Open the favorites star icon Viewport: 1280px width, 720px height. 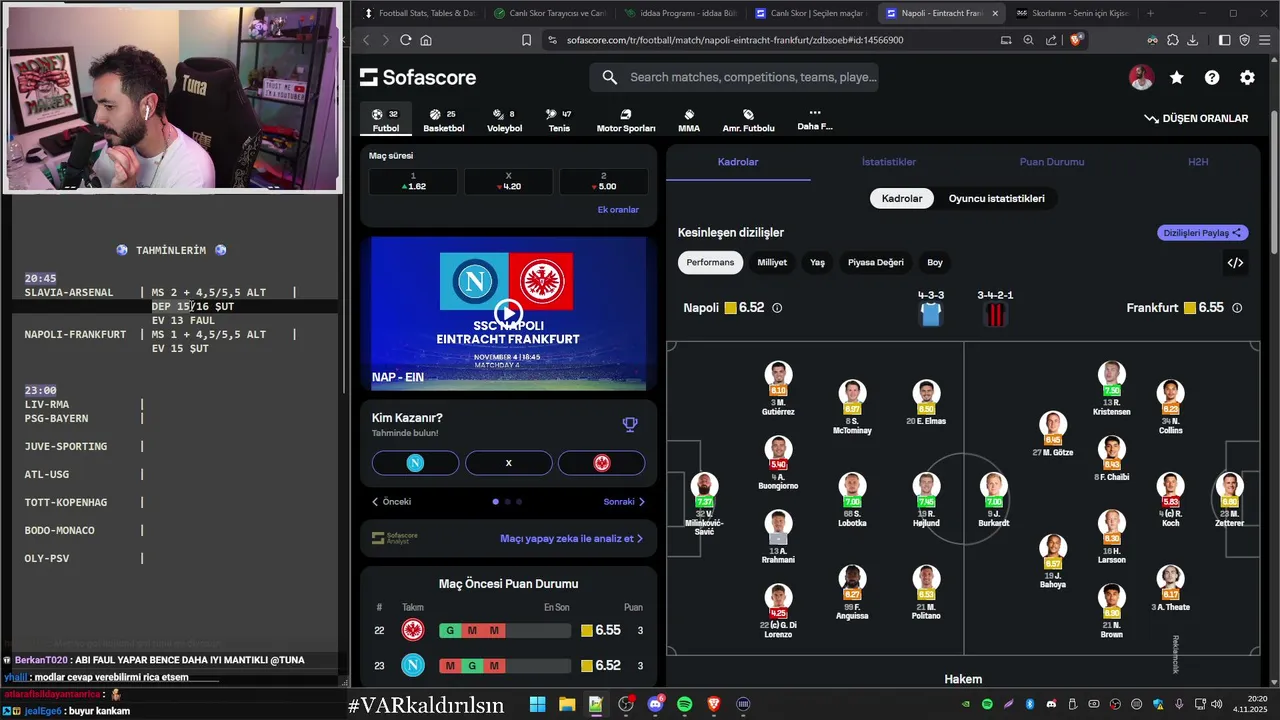click(1177, 77)
